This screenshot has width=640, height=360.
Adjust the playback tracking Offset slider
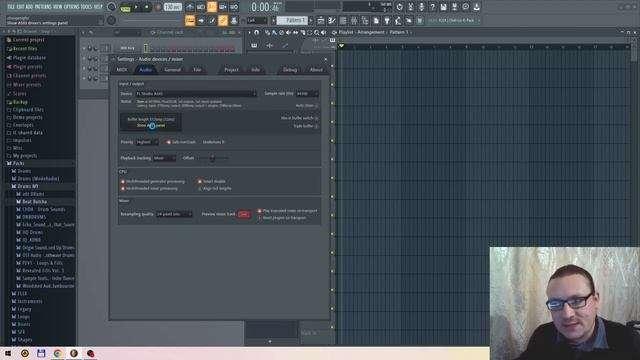point(212,158)
